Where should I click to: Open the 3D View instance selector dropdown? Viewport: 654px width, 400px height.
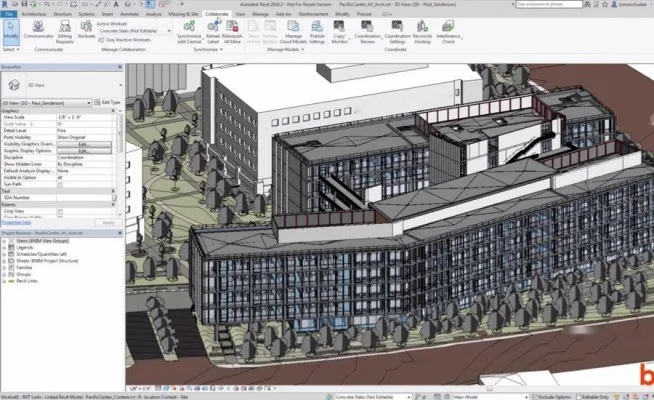[46, 103]
